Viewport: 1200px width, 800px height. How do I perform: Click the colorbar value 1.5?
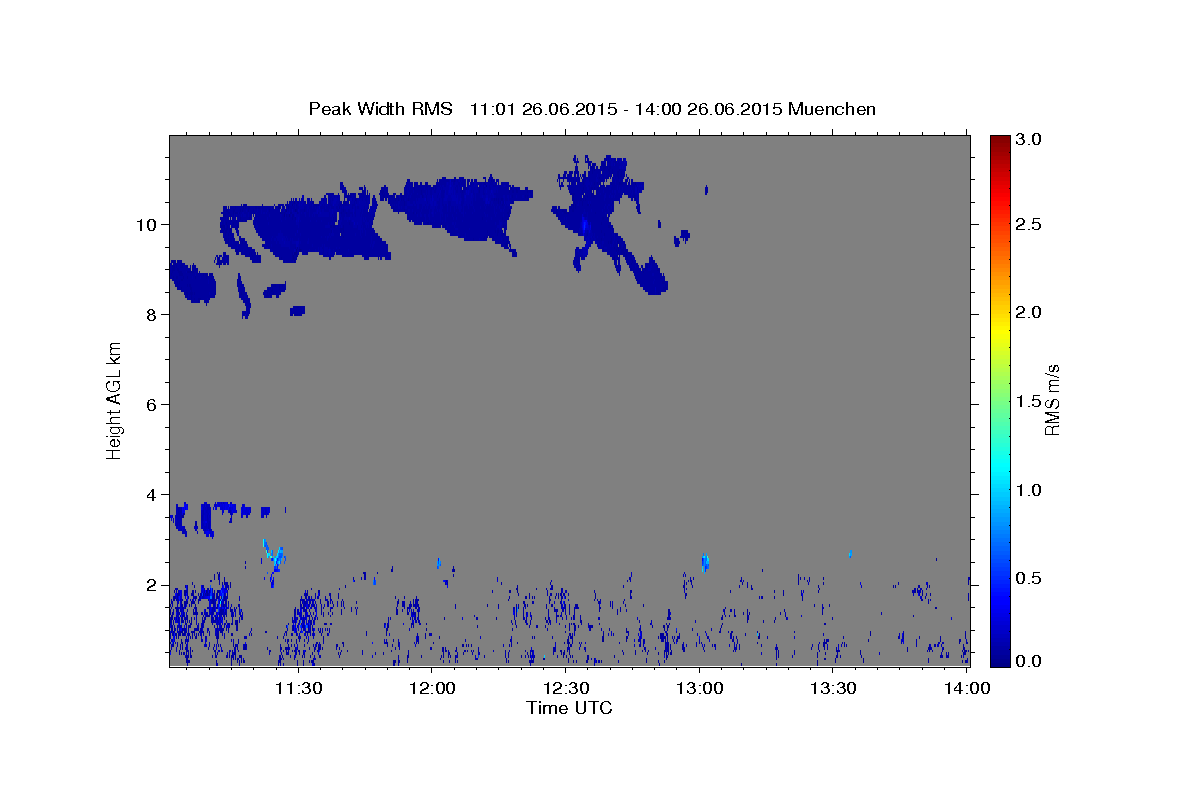pos(1029,401)
